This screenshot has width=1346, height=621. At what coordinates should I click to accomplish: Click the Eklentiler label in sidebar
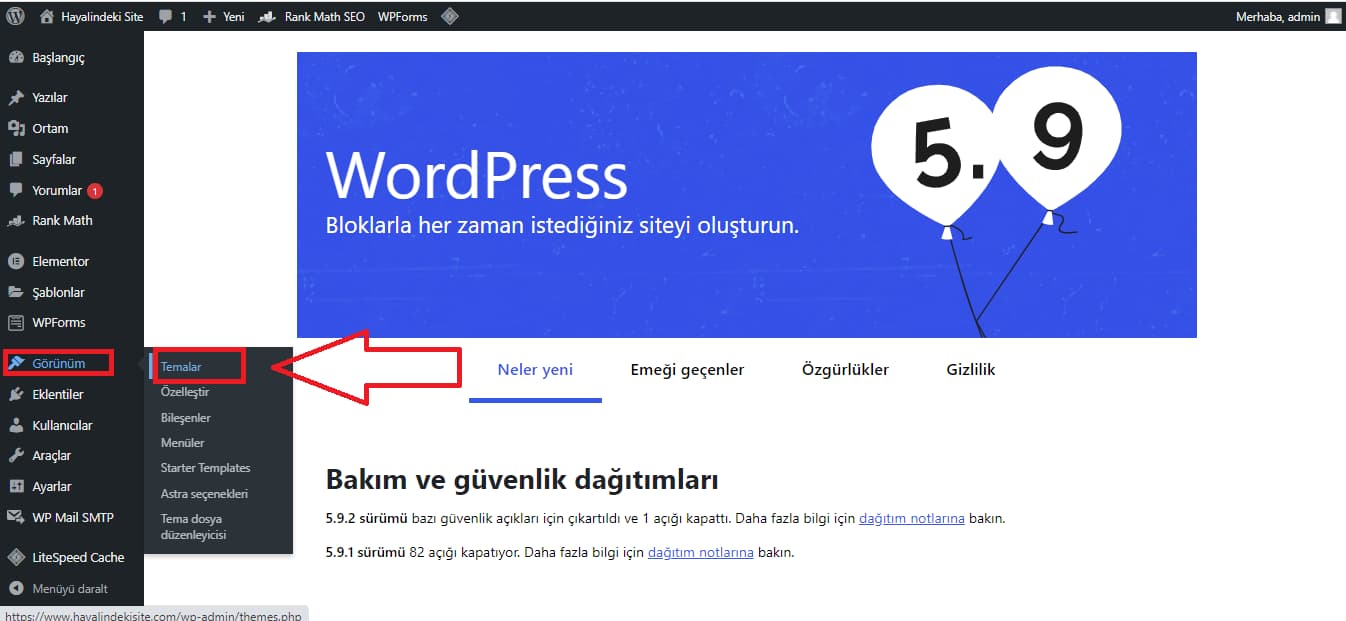tap(58, 394)
